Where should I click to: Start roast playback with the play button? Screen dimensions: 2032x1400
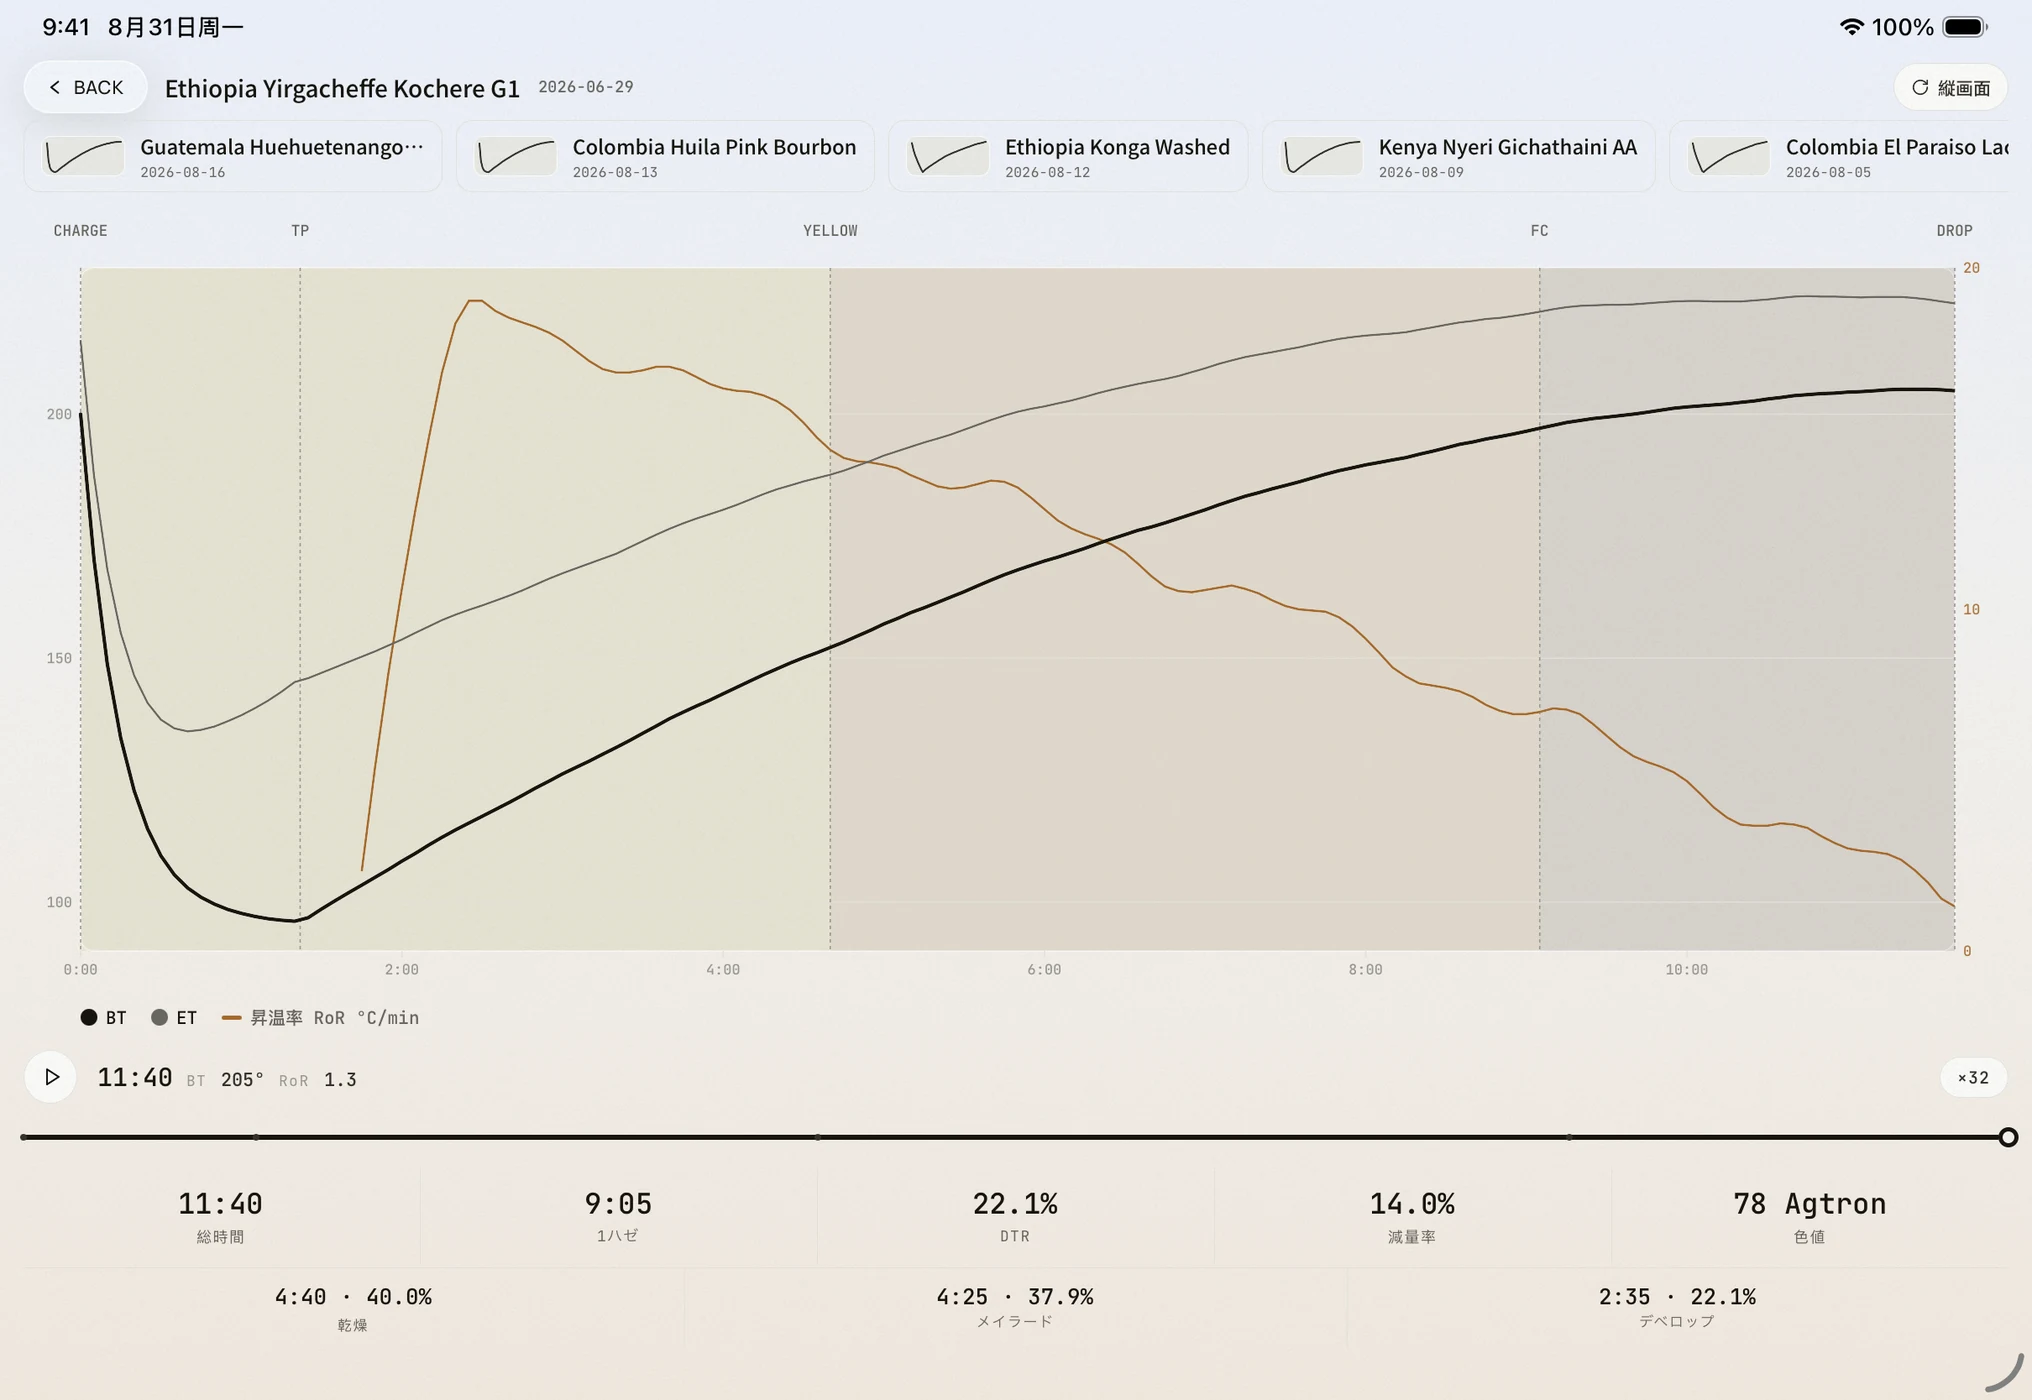[51, 1077]
